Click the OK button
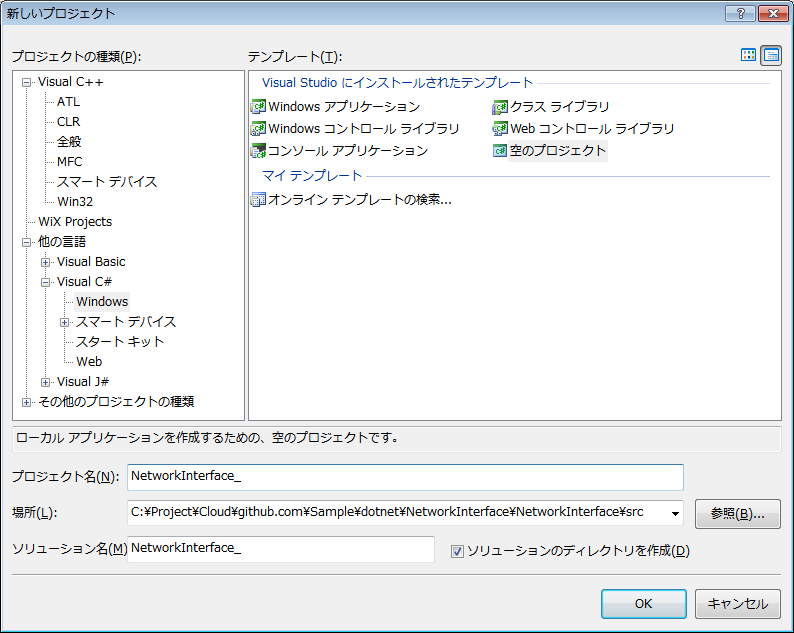The image size is (794, 633). click(644, 604)
